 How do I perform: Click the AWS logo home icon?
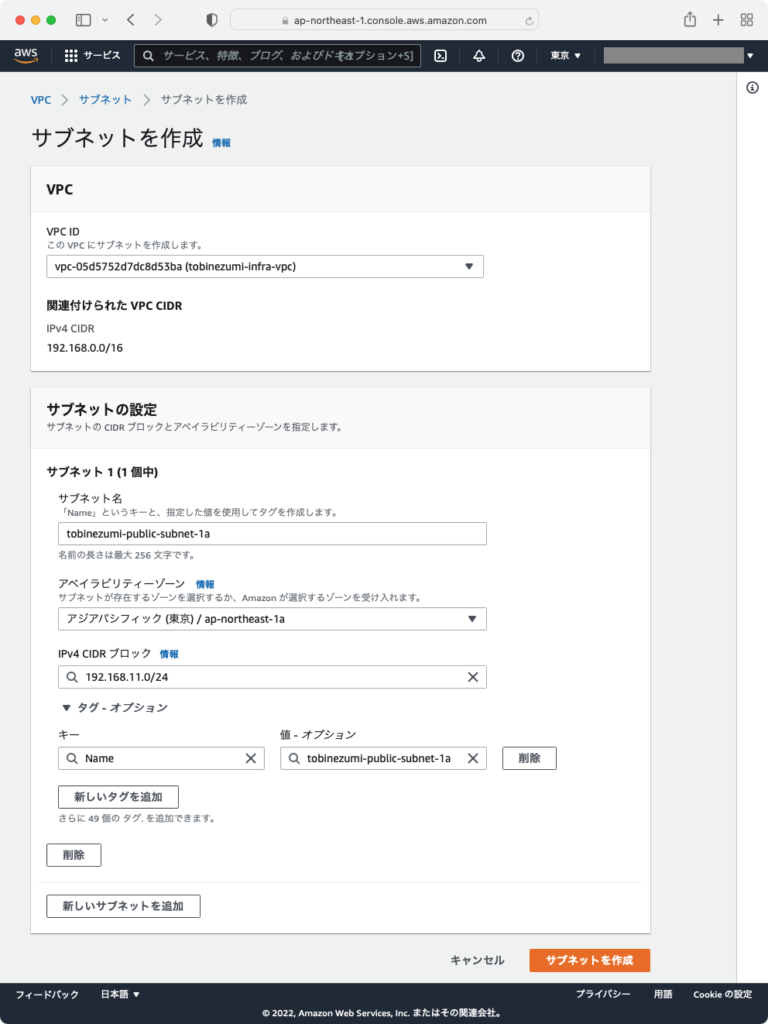tap(25, 56)
